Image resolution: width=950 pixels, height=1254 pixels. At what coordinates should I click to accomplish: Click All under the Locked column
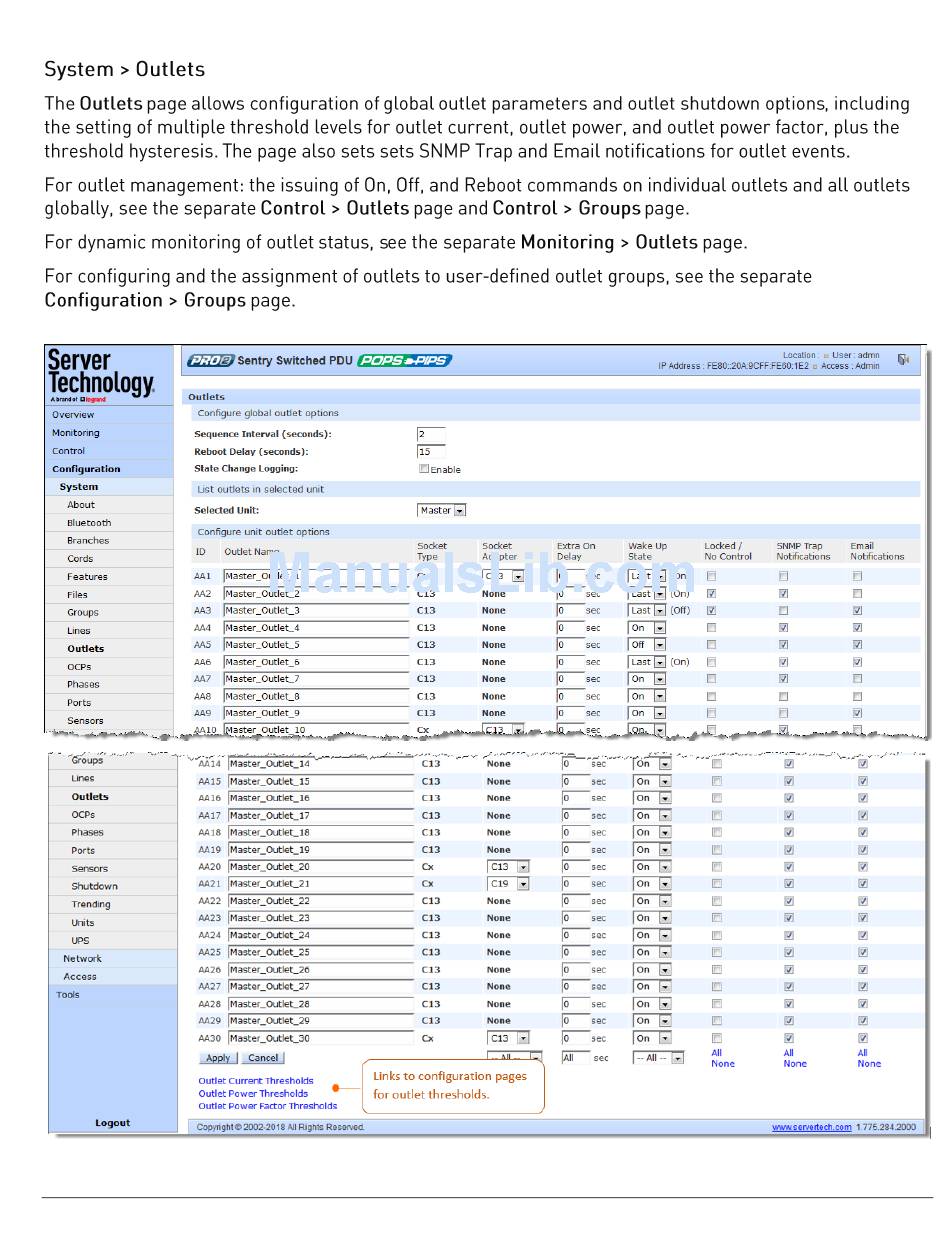[716, 1053]
